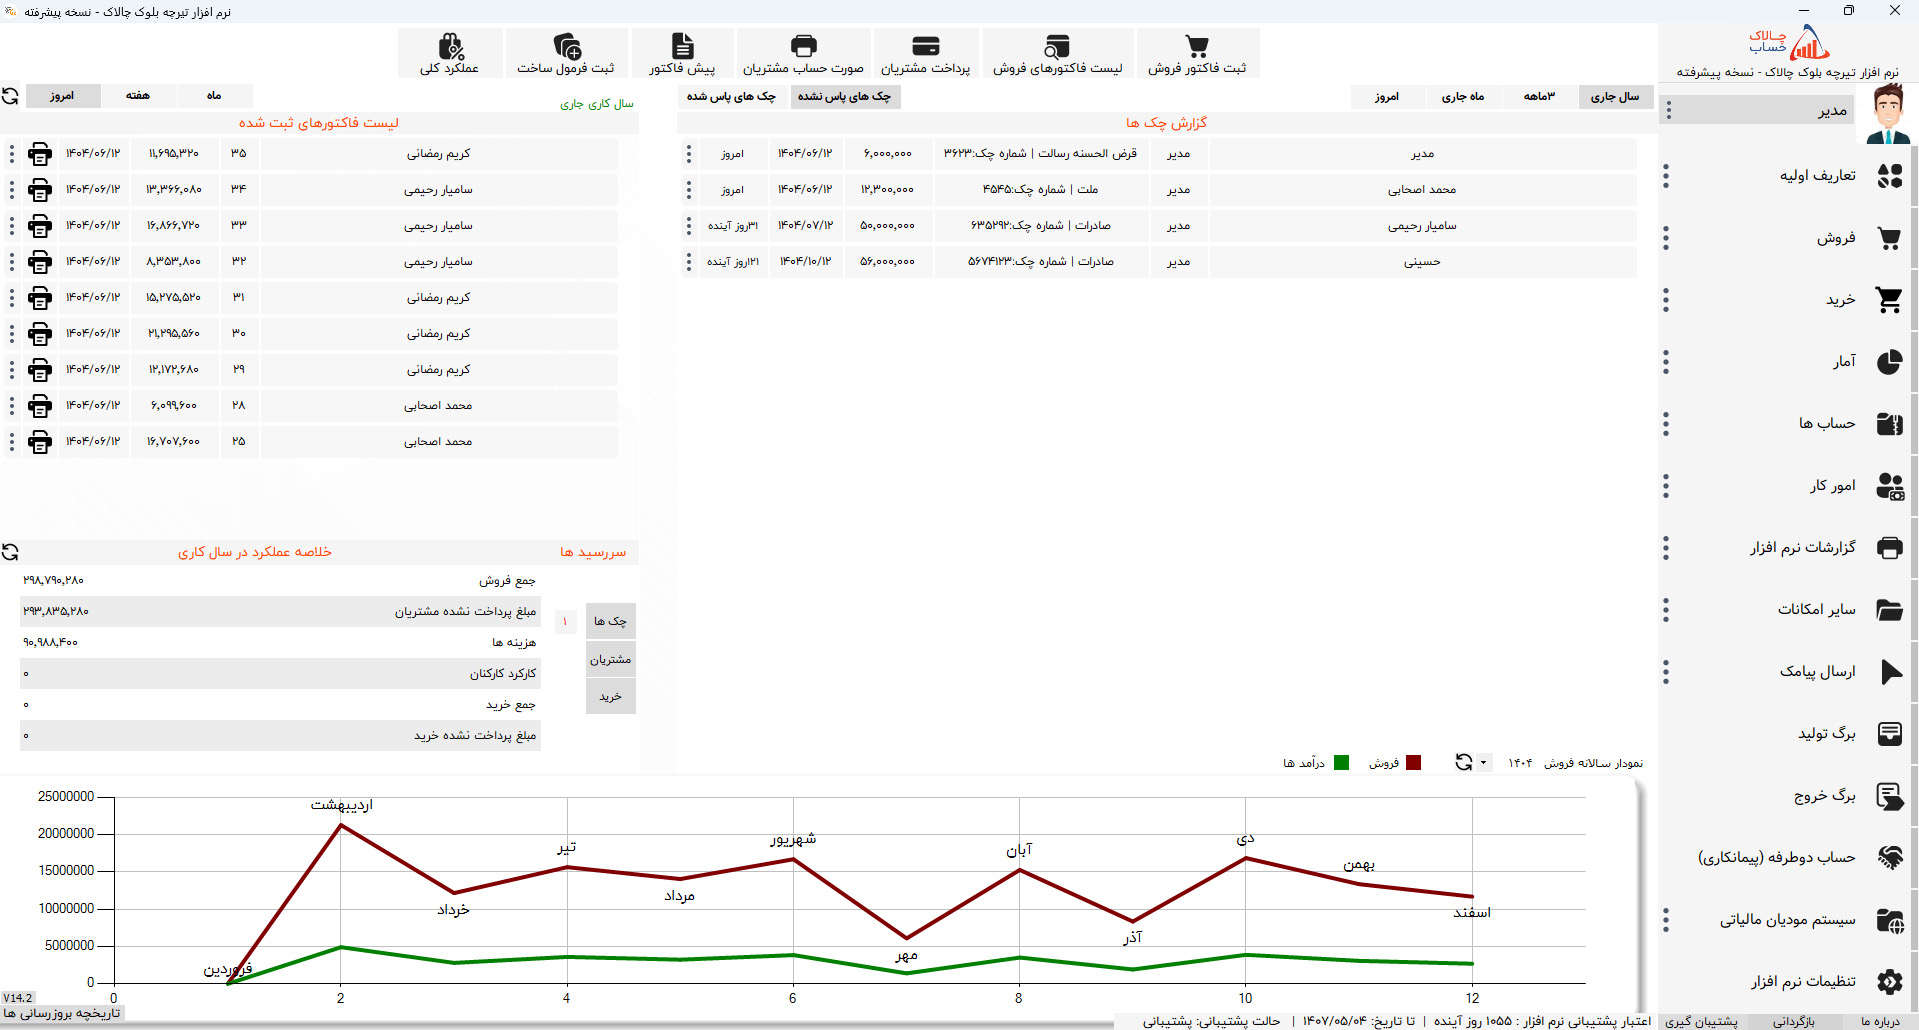Screen dimensions: 1919x1030
Task: Open the annual sales chart year dropdown arrow
Action: coord(1483,763)
